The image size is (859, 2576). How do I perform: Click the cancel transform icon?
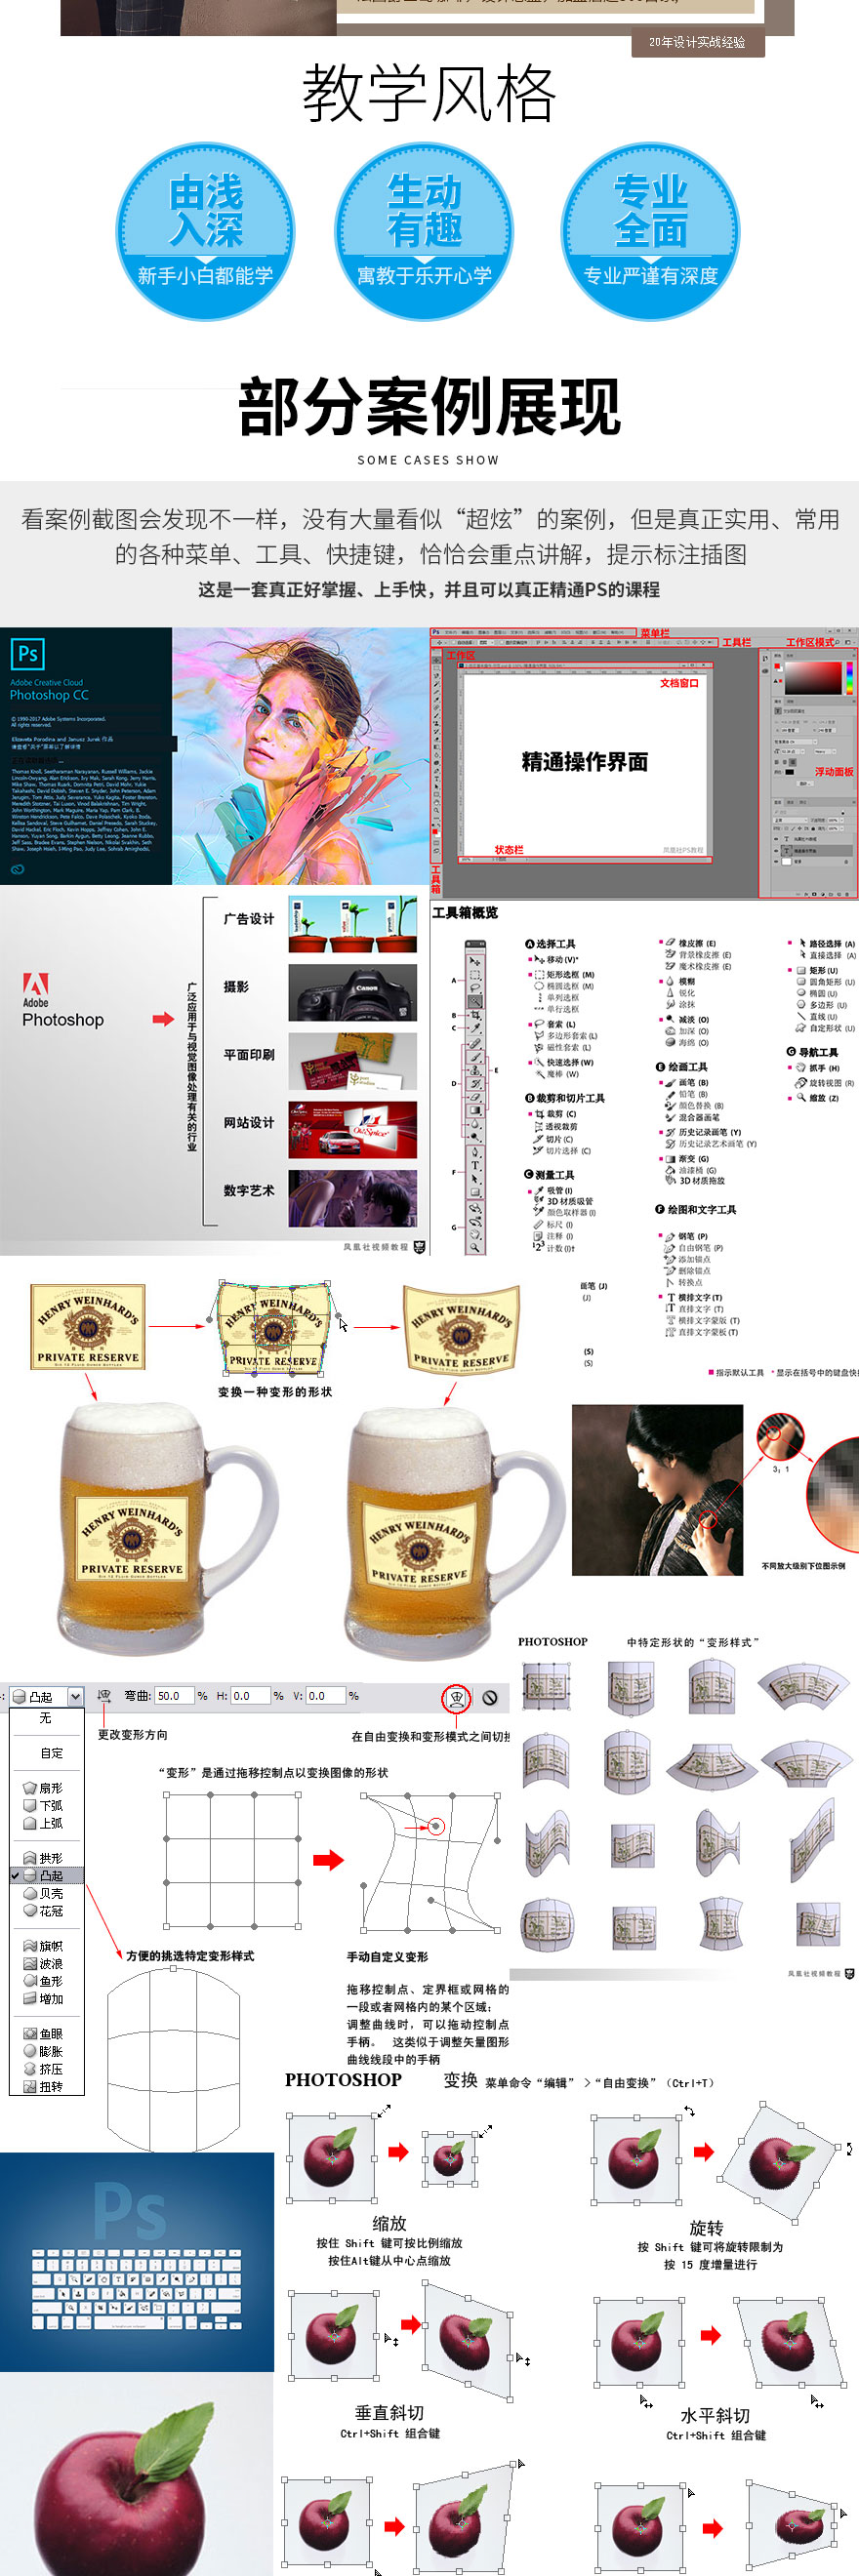click(x=490, y=1697)
